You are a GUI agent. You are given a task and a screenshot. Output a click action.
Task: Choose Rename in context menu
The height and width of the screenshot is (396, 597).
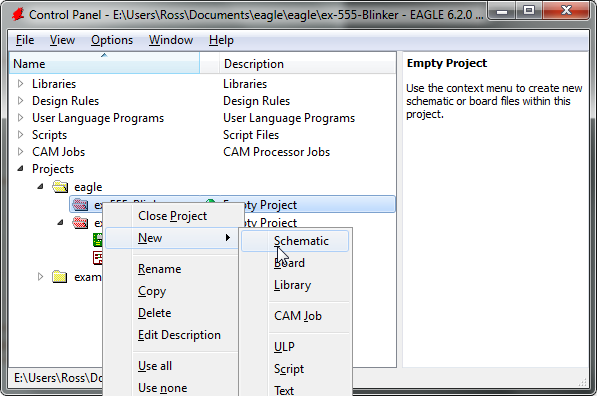[x=172, y=269]
